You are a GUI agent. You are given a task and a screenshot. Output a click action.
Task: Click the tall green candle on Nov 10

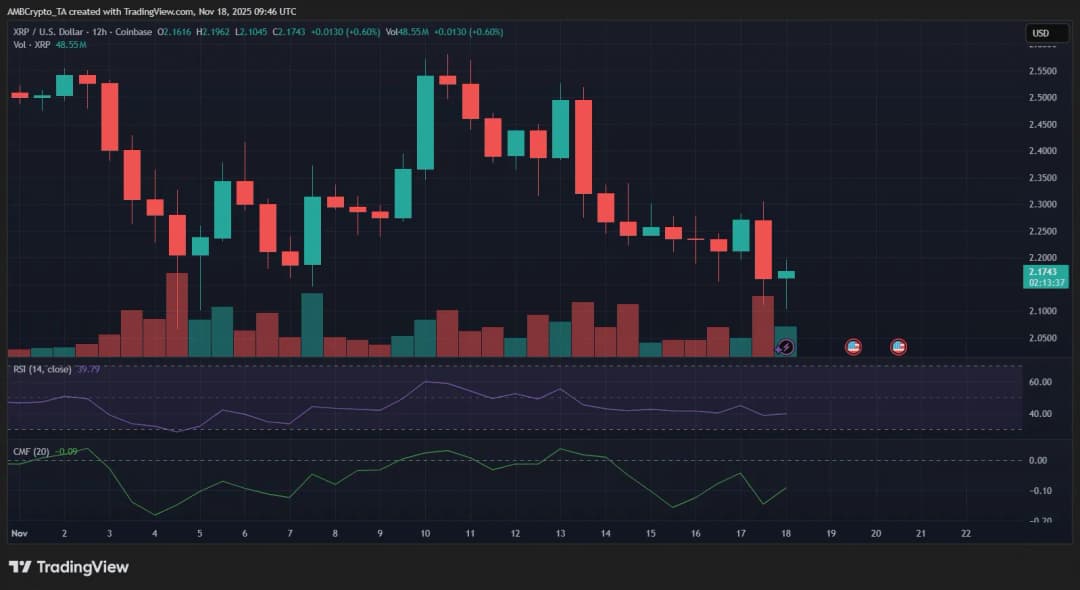[425, 122]
